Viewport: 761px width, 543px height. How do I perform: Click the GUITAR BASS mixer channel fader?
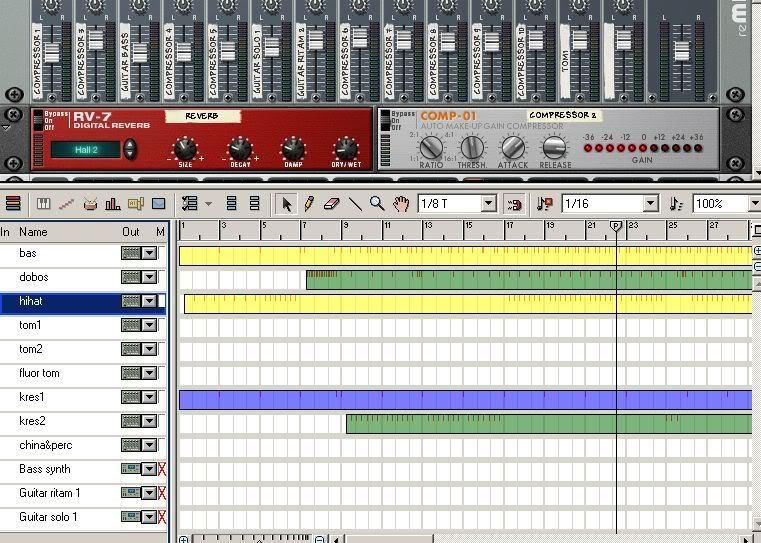pos(140,52)
